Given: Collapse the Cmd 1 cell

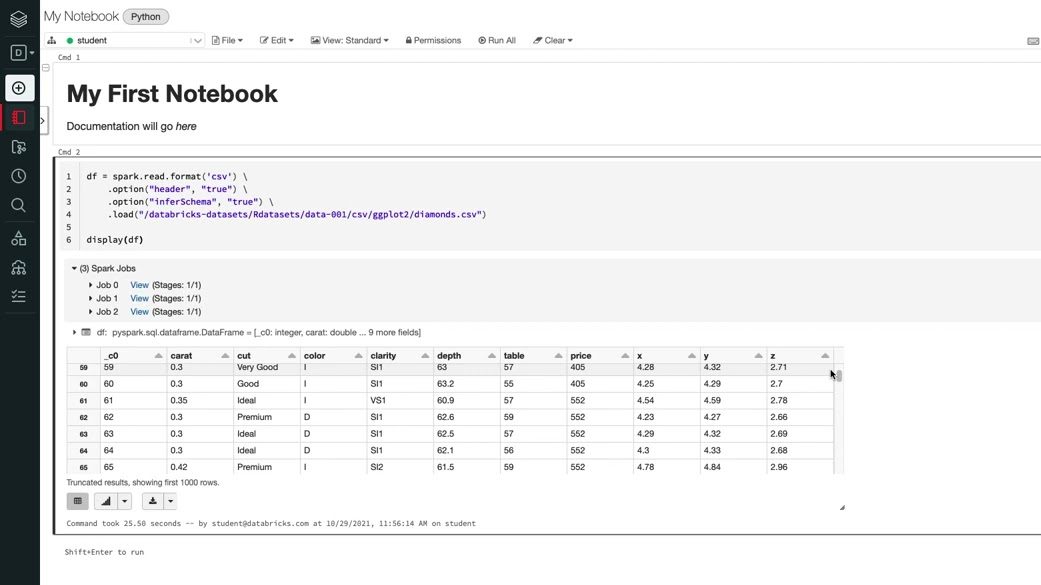Looking at the screenshot, I should pyautogui.click(x=46, y=68).
